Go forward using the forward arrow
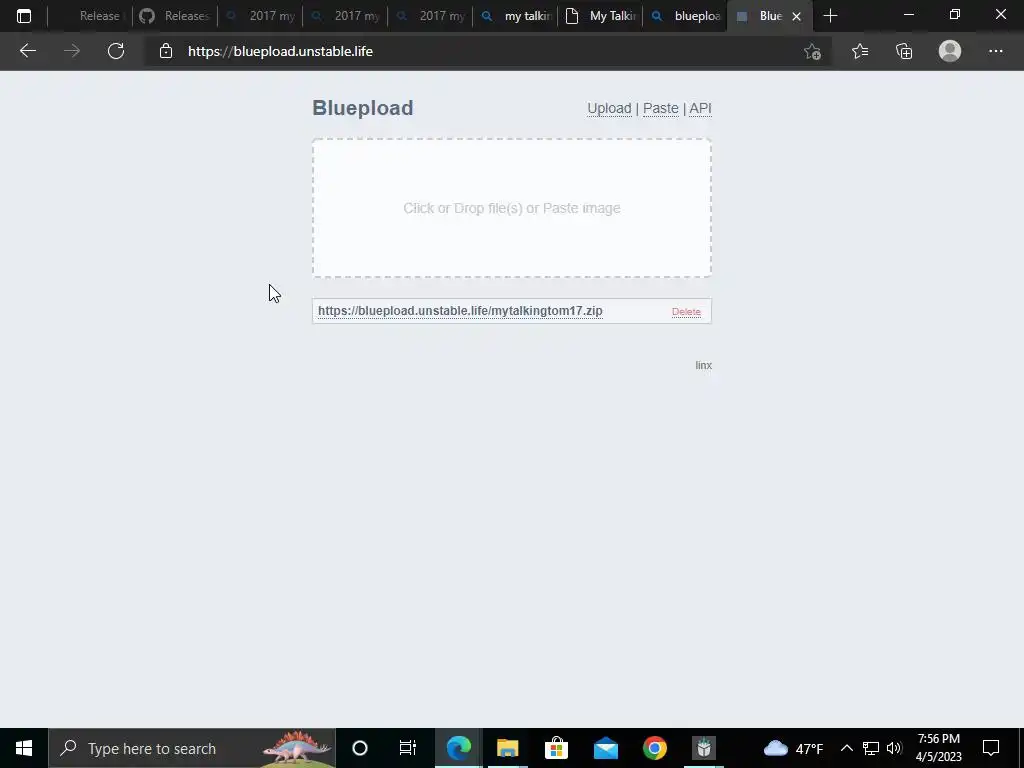The width and height of the screenshot is (1024, 768). coord(72,51)
